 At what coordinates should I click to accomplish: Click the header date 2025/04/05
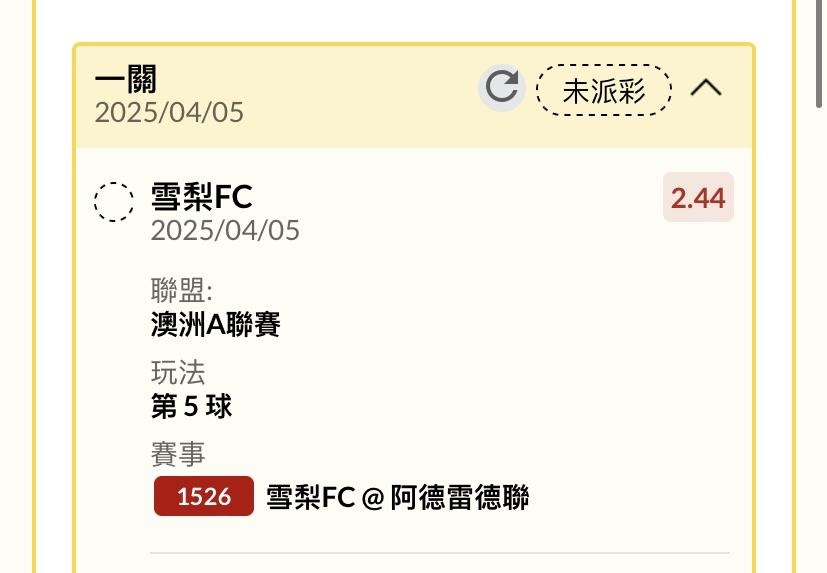[169, 113]
